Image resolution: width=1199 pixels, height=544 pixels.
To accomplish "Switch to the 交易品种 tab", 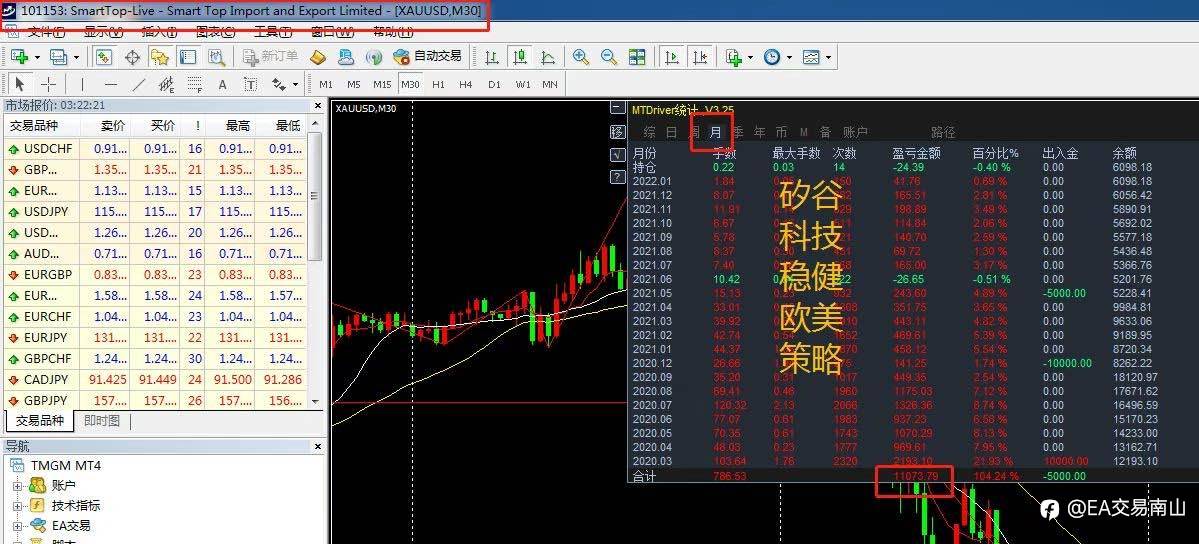I will pos(39,420).
